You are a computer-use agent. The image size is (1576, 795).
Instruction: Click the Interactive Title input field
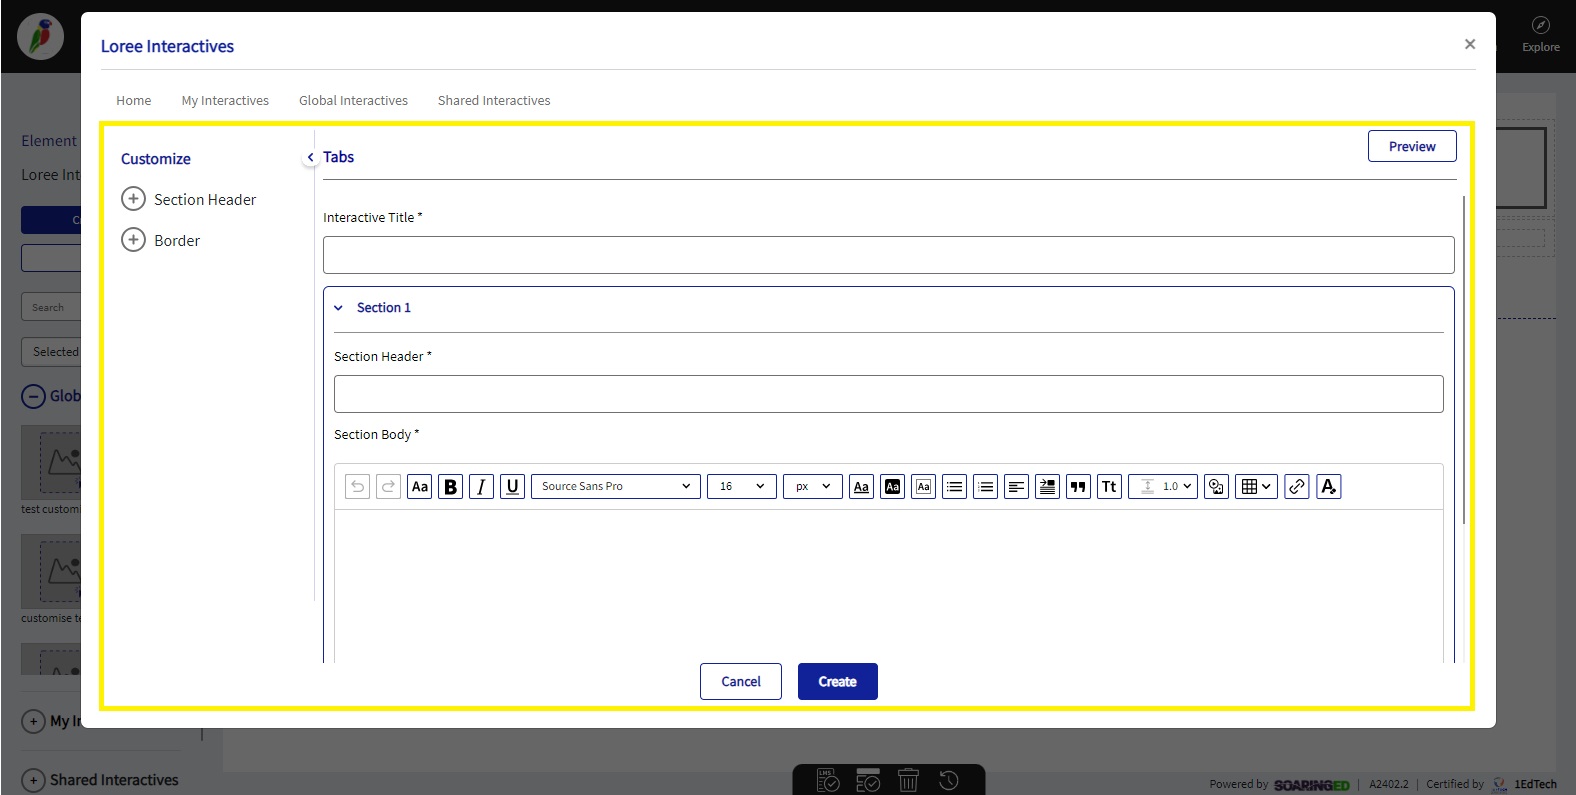[889, 255]
